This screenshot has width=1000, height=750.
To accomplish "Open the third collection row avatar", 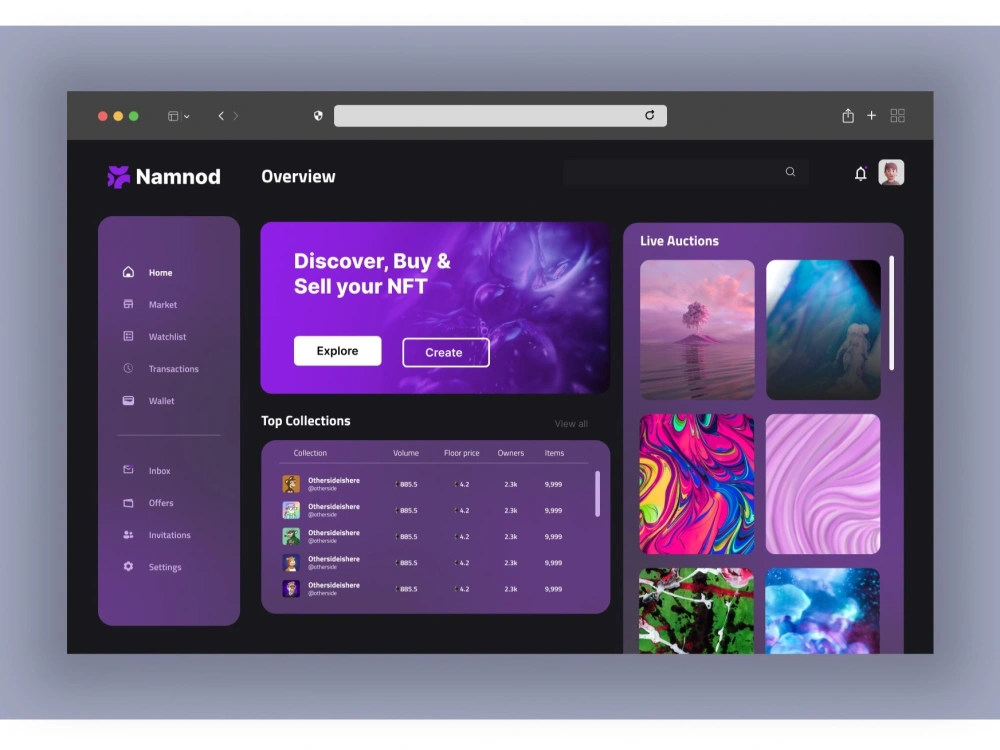I will 291,536.
